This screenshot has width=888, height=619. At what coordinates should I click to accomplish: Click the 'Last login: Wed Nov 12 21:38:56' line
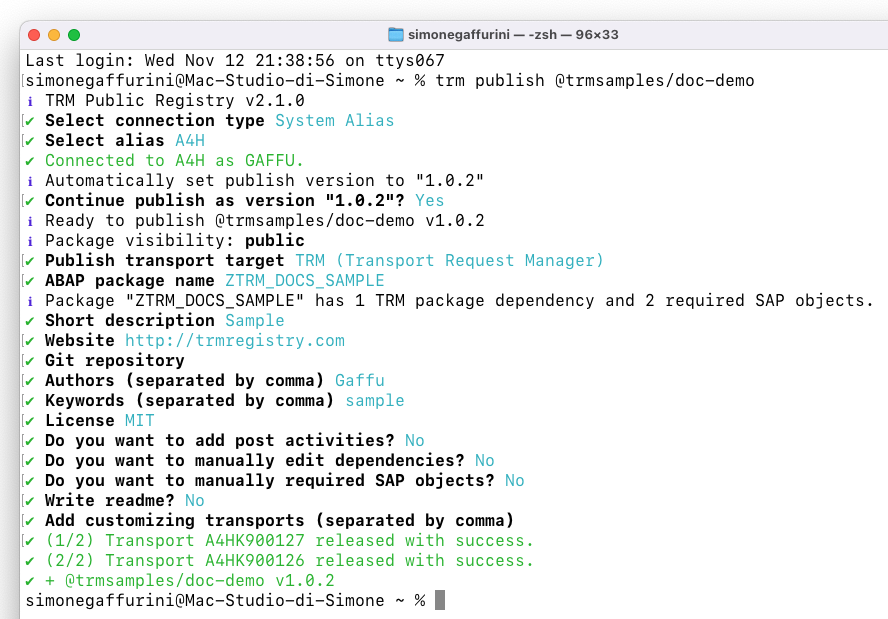(235, 61)
